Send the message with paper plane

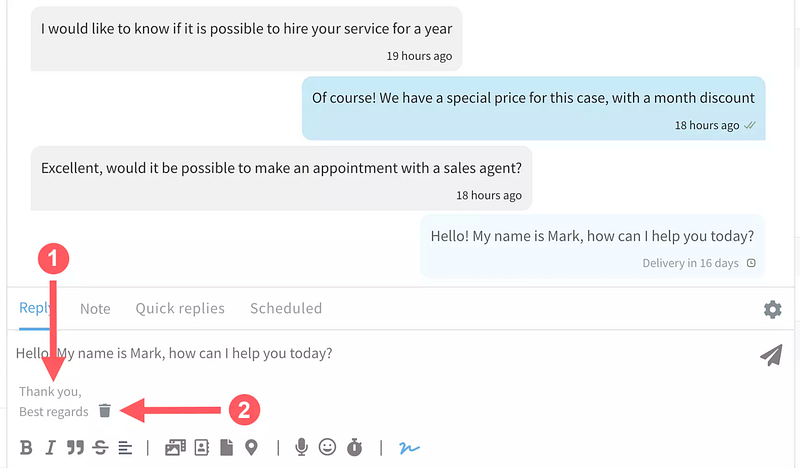coord(770,355)
